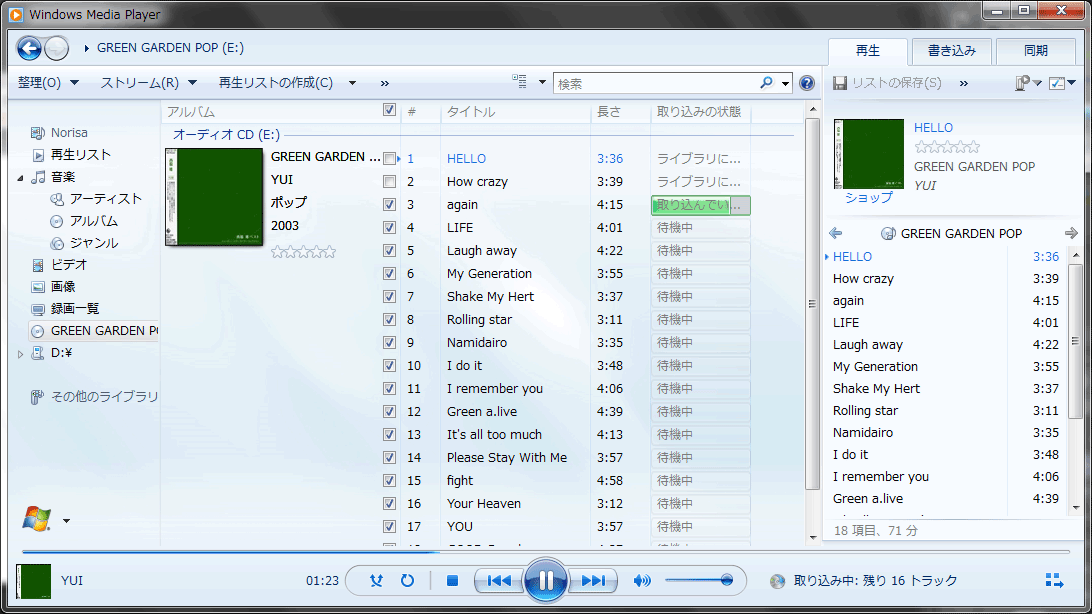Check the box for How crazy
Image resolution: width=1092 pixels, height=614 pixels.
point(389,182)
